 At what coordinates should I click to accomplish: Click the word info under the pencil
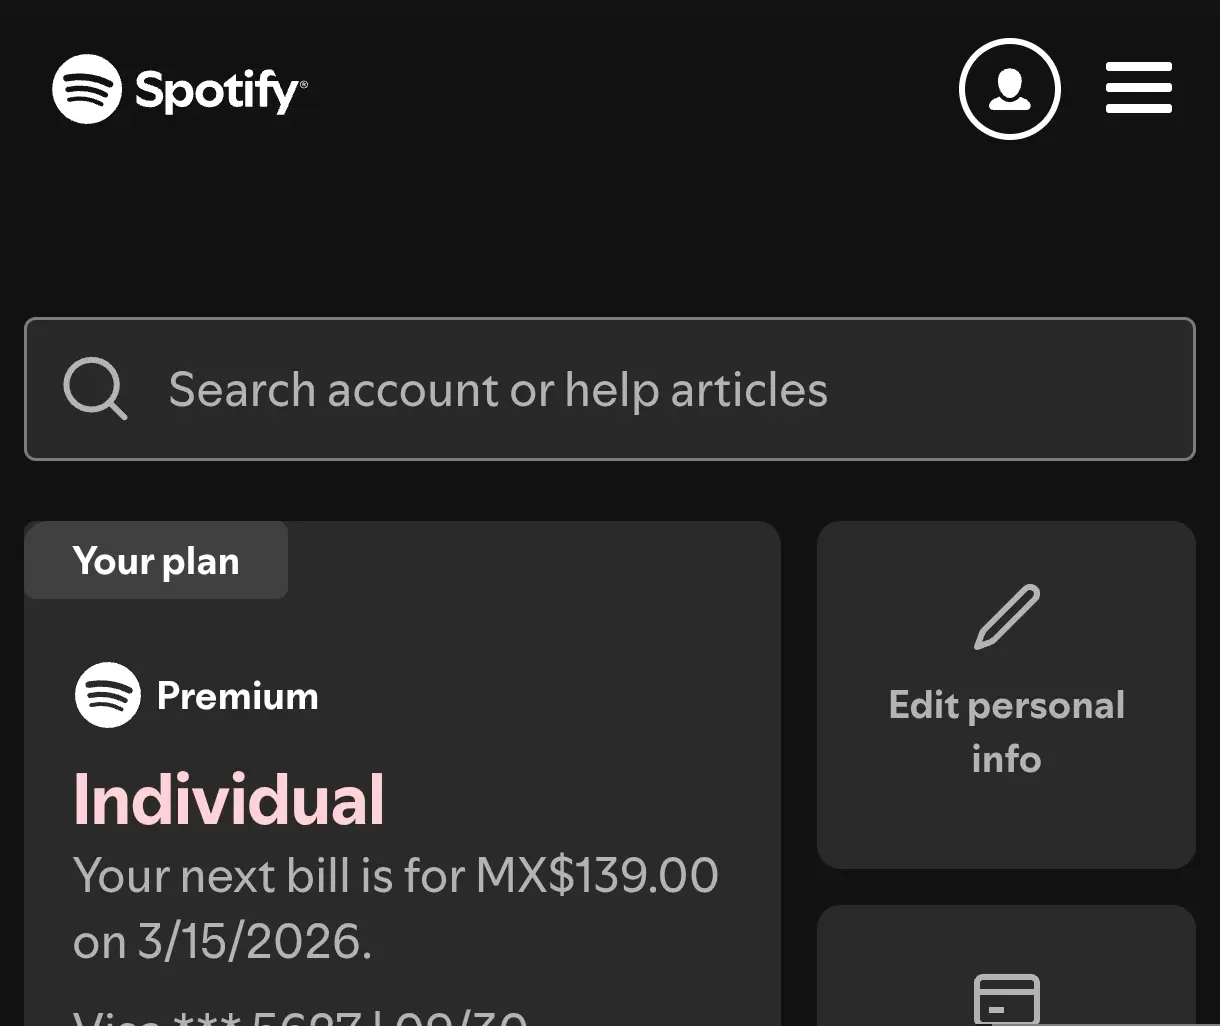point(1006,759)
